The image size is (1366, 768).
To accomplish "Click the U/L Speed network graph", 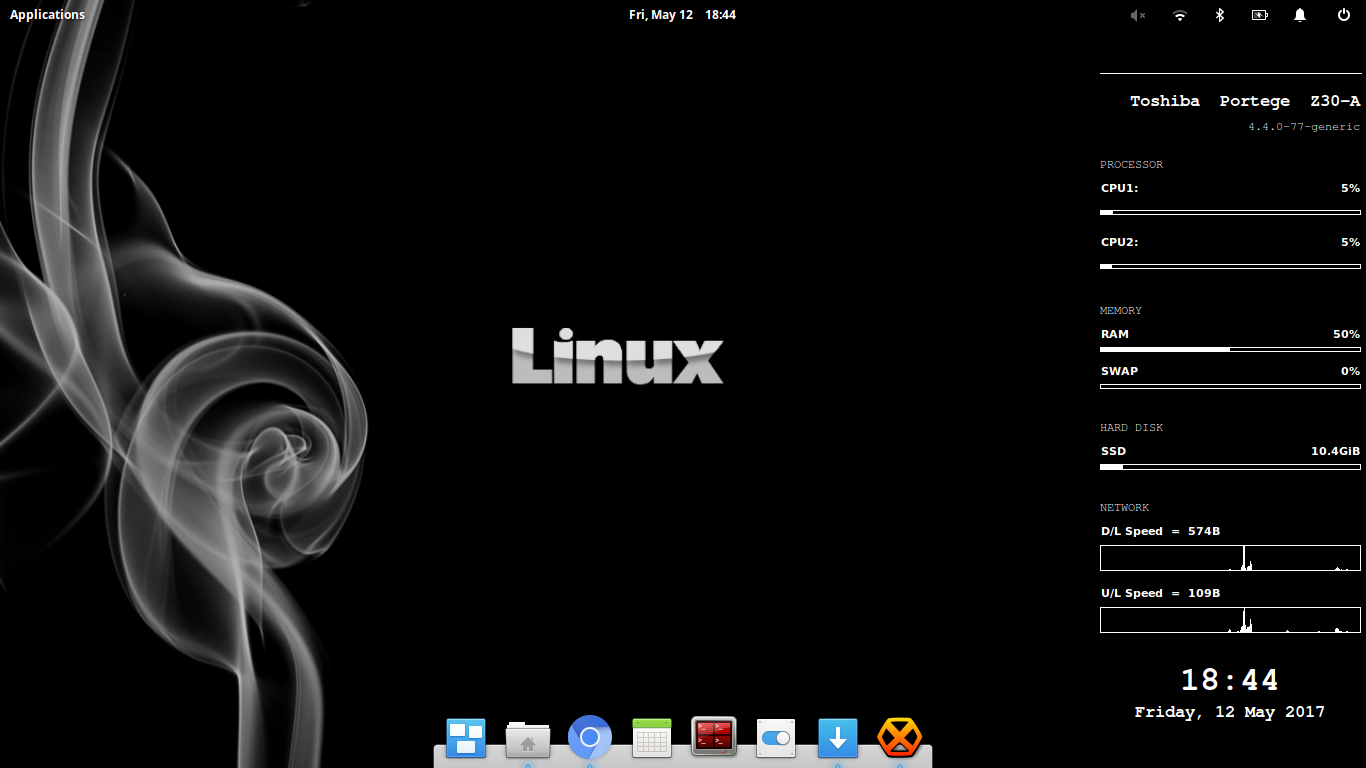I will click(1230, 620).
